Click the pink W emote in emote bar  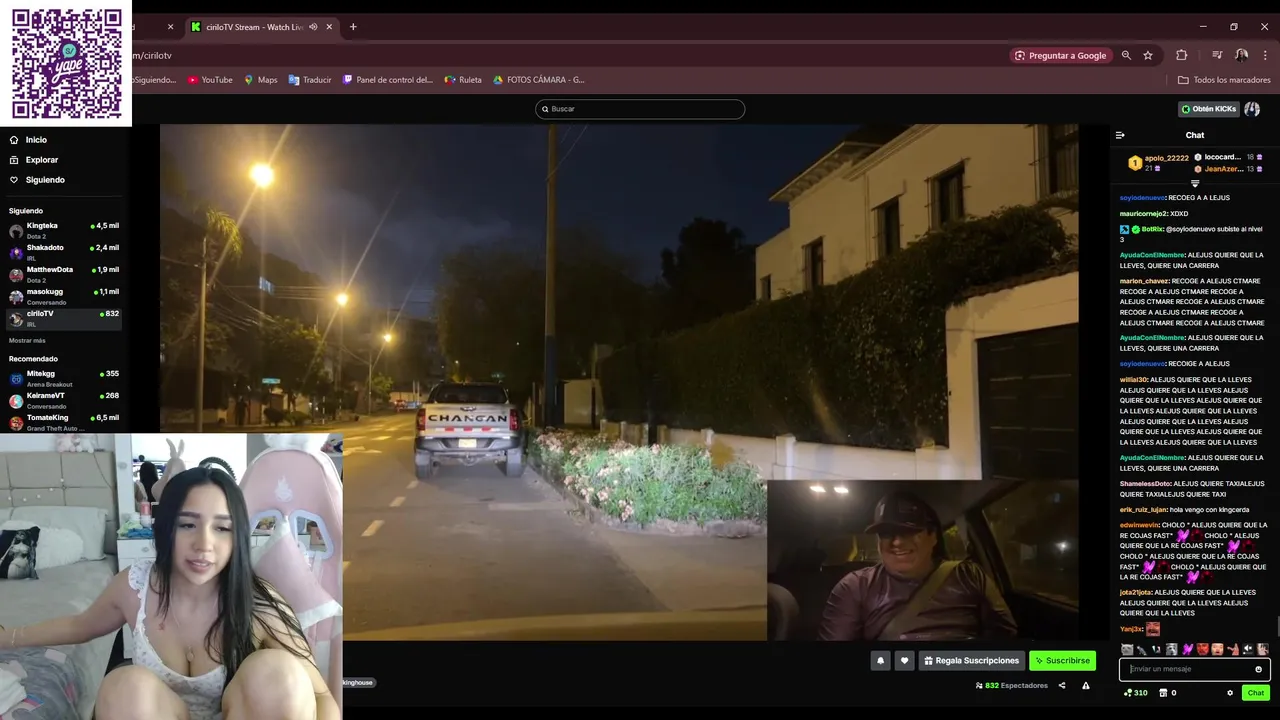pos(1187,649)
